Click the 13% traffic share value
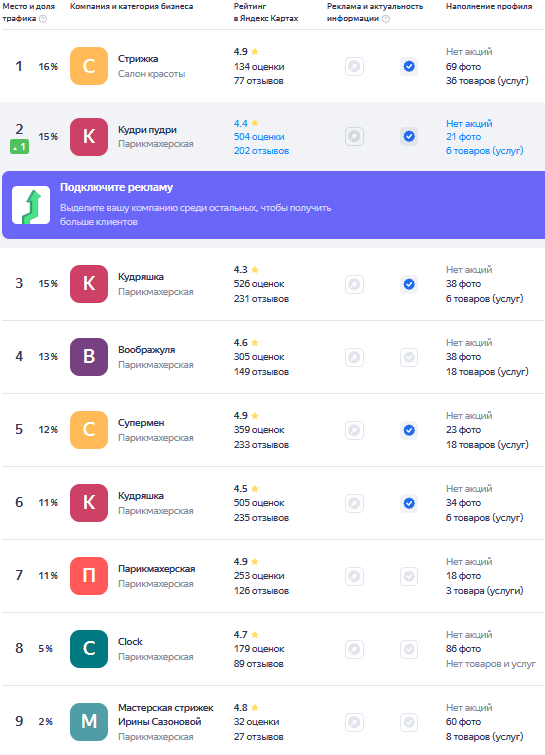This screenshot has height=755, width=545. click(48, 357)
